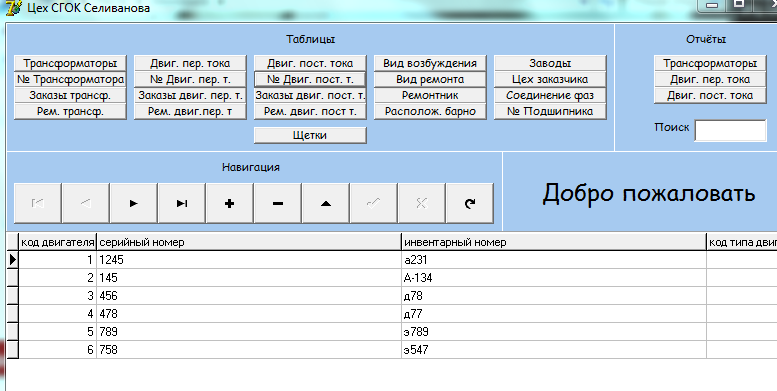Select serial number cell 1245
Image resolution: width=777 pixels, height=391 pixels.
(x=249, y=260)
